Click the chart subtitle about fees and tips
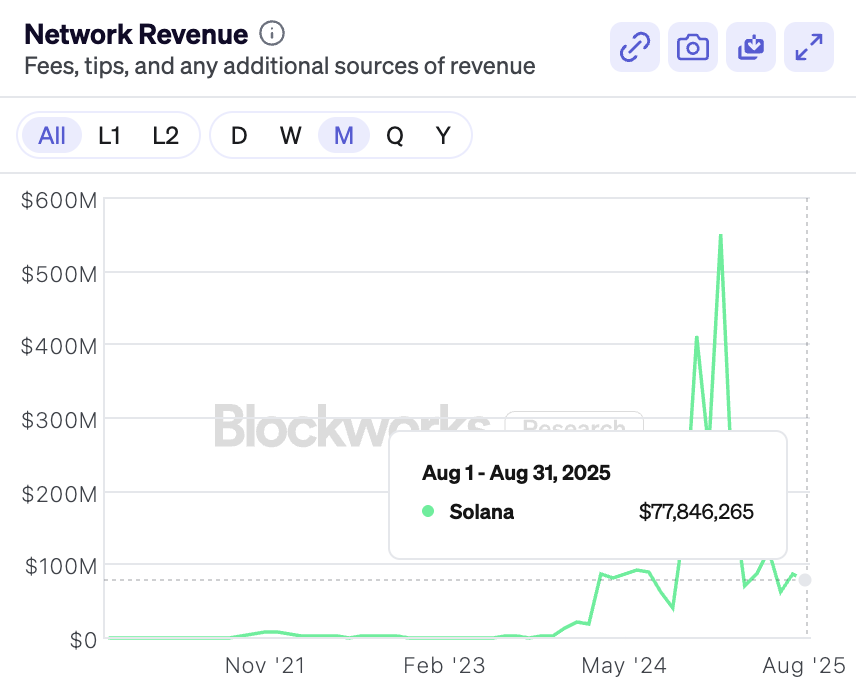 280,66
